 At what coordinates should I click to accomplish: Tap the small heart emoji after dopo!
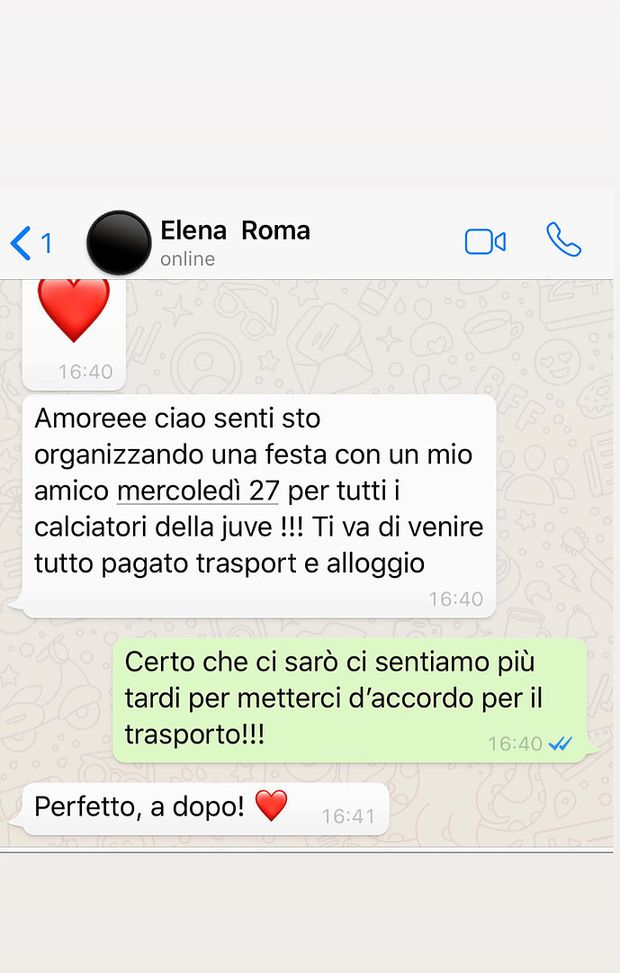[x=271, y=805]
